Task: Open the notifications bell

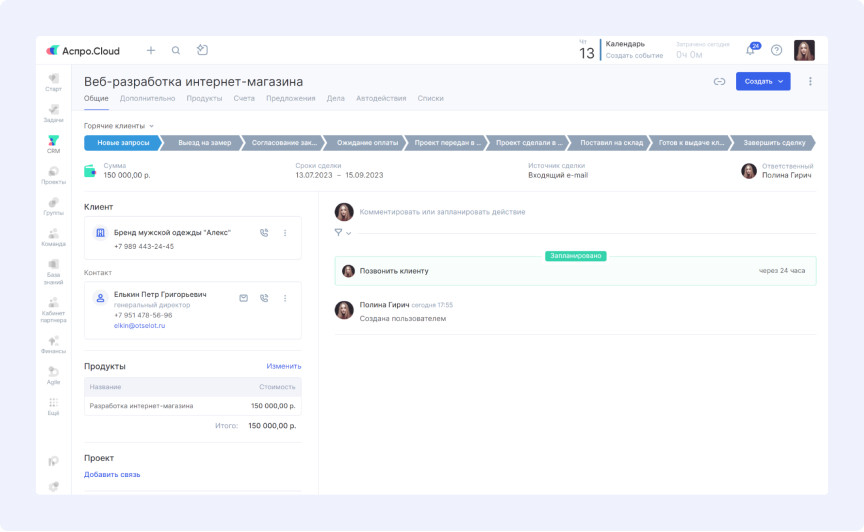Action: 751,51
